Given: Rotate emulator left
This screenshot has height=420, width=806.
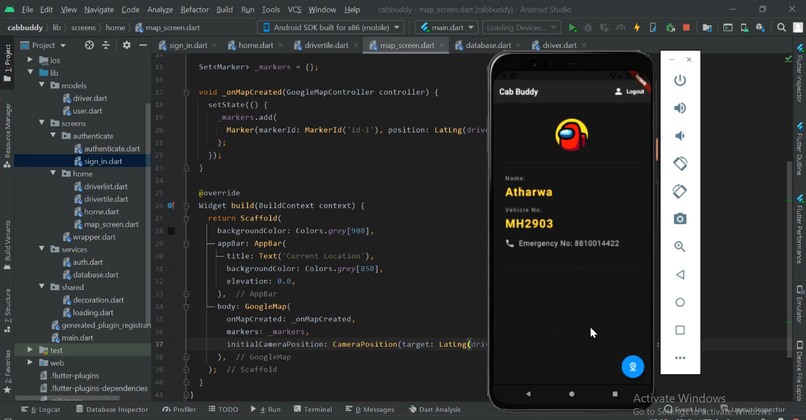Looking at the screenshot, I should click(x=680, y=163).
